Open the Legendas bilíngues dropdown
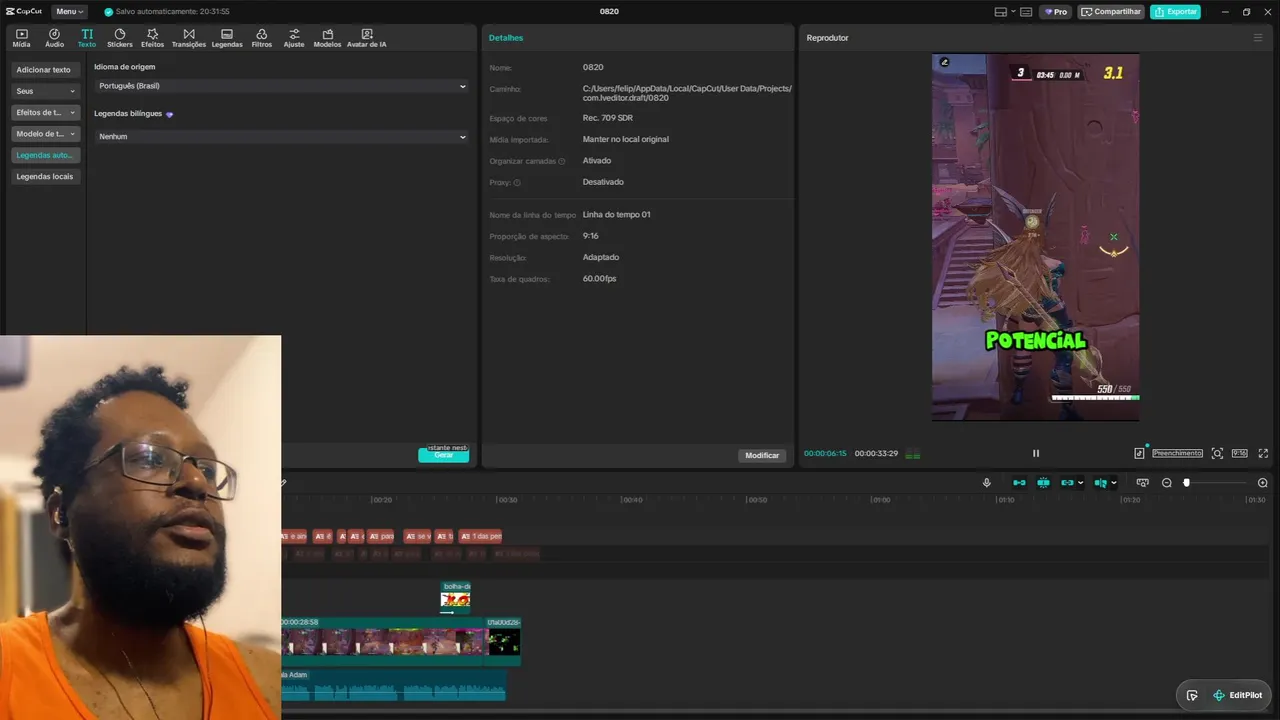The image size is (1280, 720). tap(281, 136)
